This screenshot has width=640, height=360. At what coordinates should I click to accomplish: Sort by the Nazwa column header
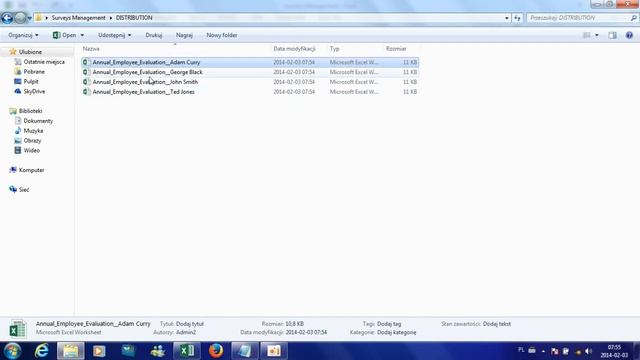point(91,49)
